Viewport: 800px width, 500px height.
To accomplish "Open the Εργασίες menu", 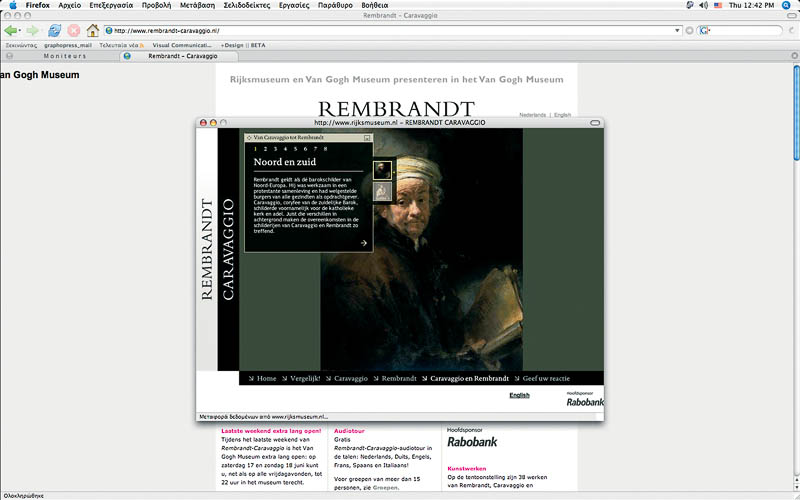I will [x=294, y=5].
